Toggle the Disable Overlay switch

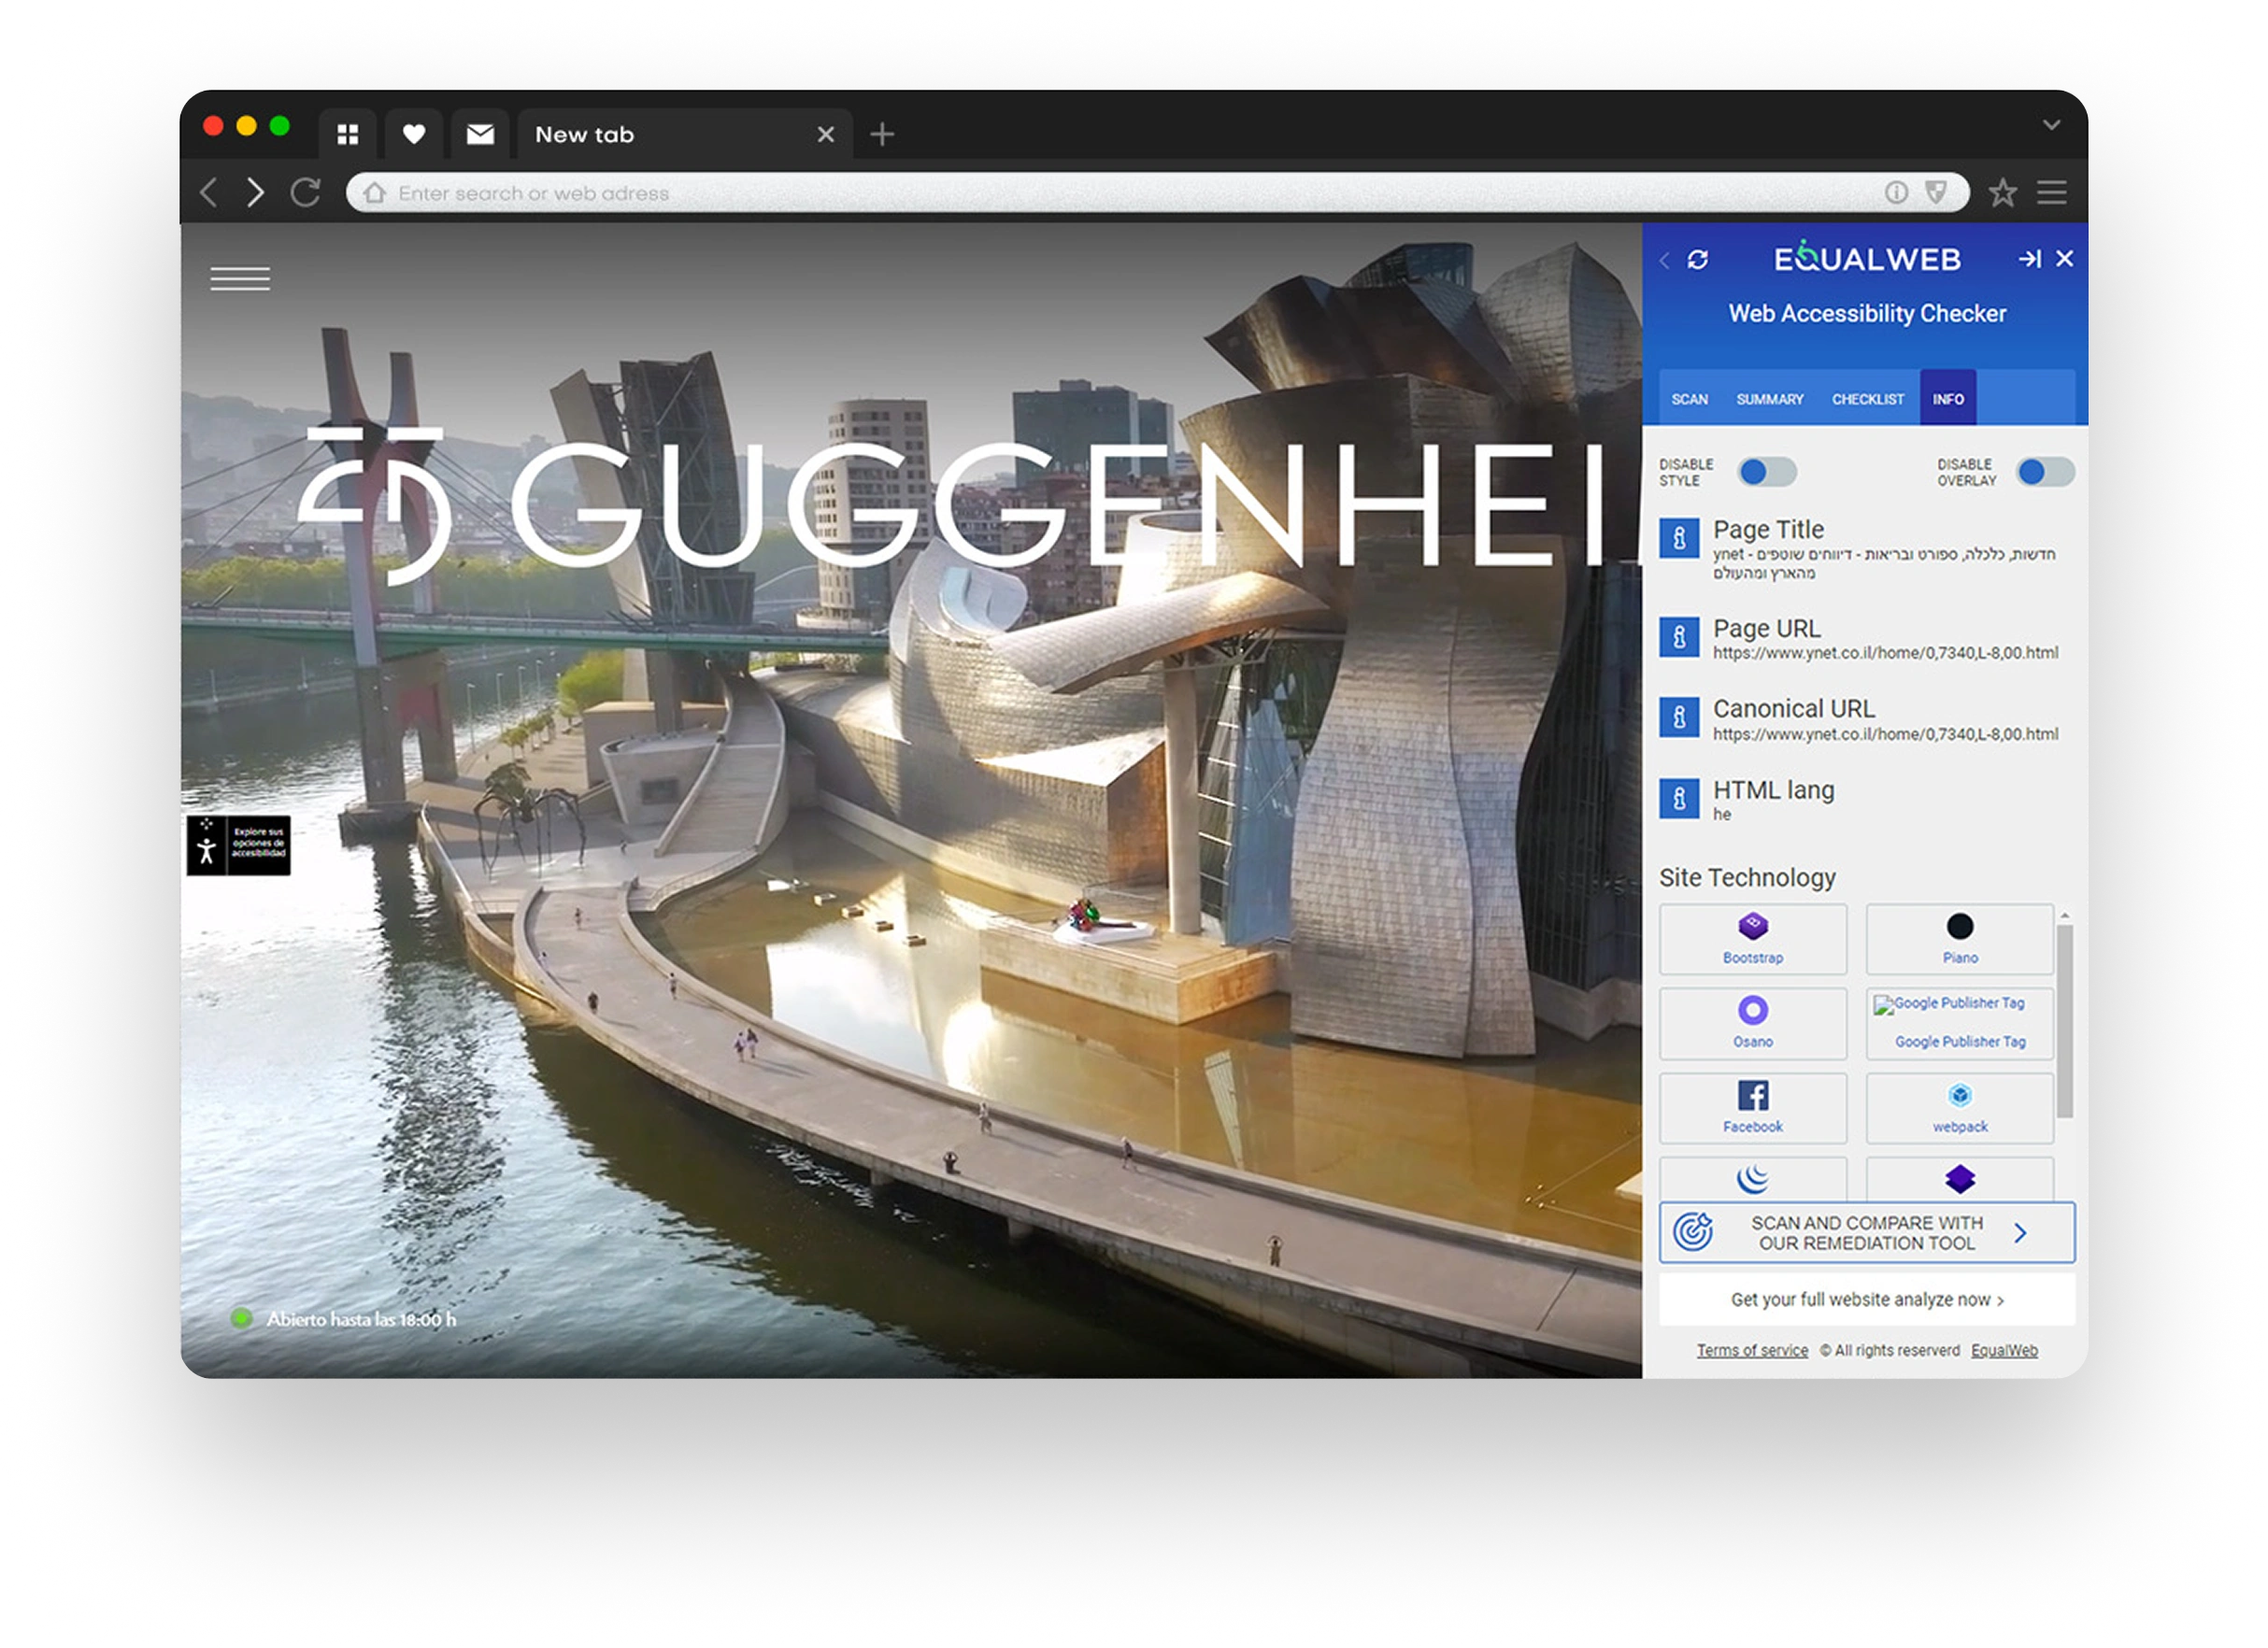(2044, 472)
